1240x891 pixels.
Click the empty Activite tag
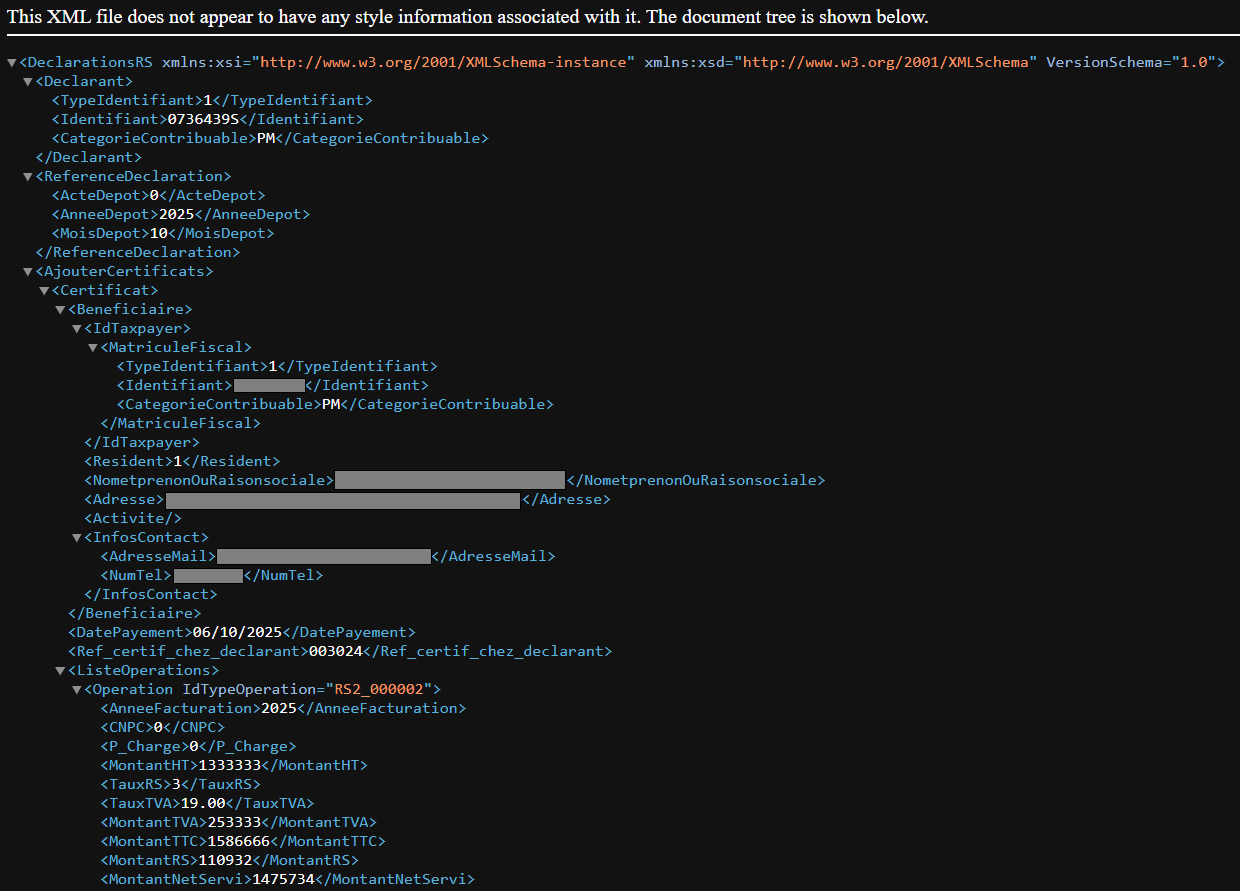(x=133, y=519)
